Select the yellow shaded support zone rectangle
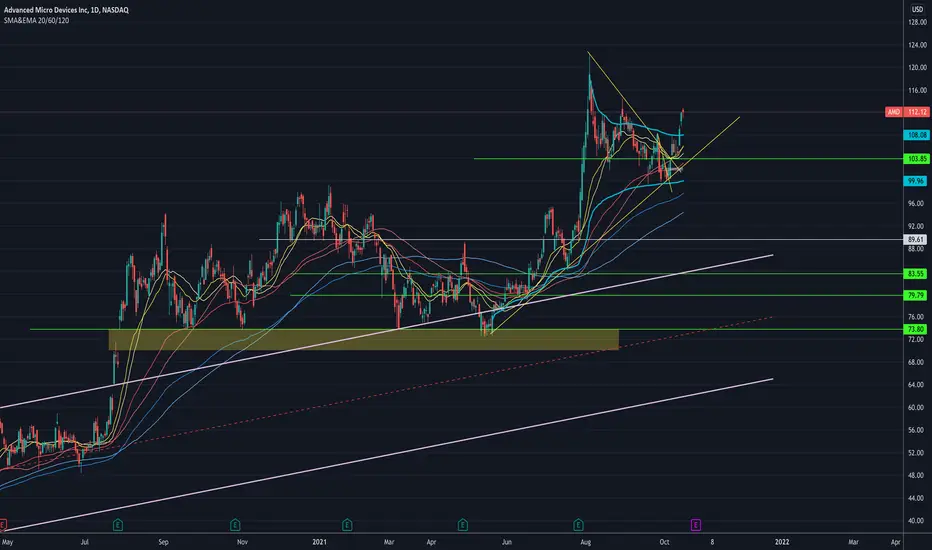 364,340
